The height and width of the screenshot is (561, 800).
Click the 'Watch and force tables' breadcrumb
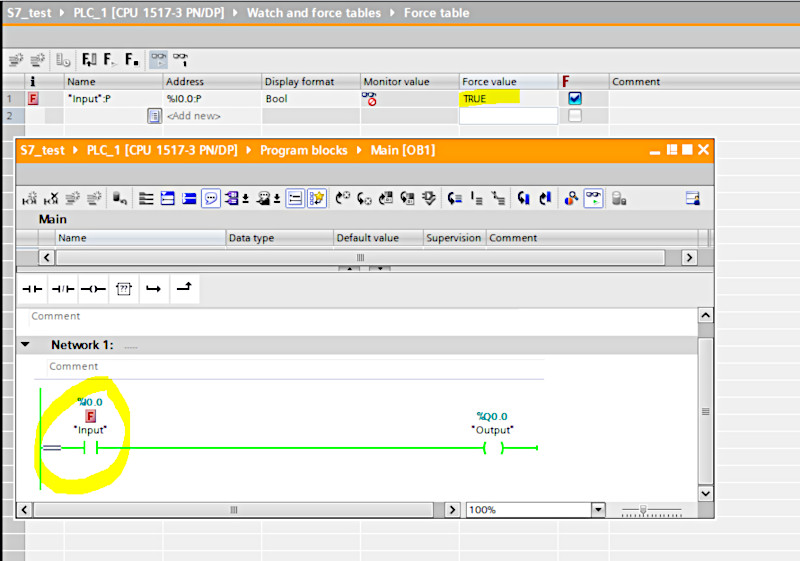click(314, 13)
